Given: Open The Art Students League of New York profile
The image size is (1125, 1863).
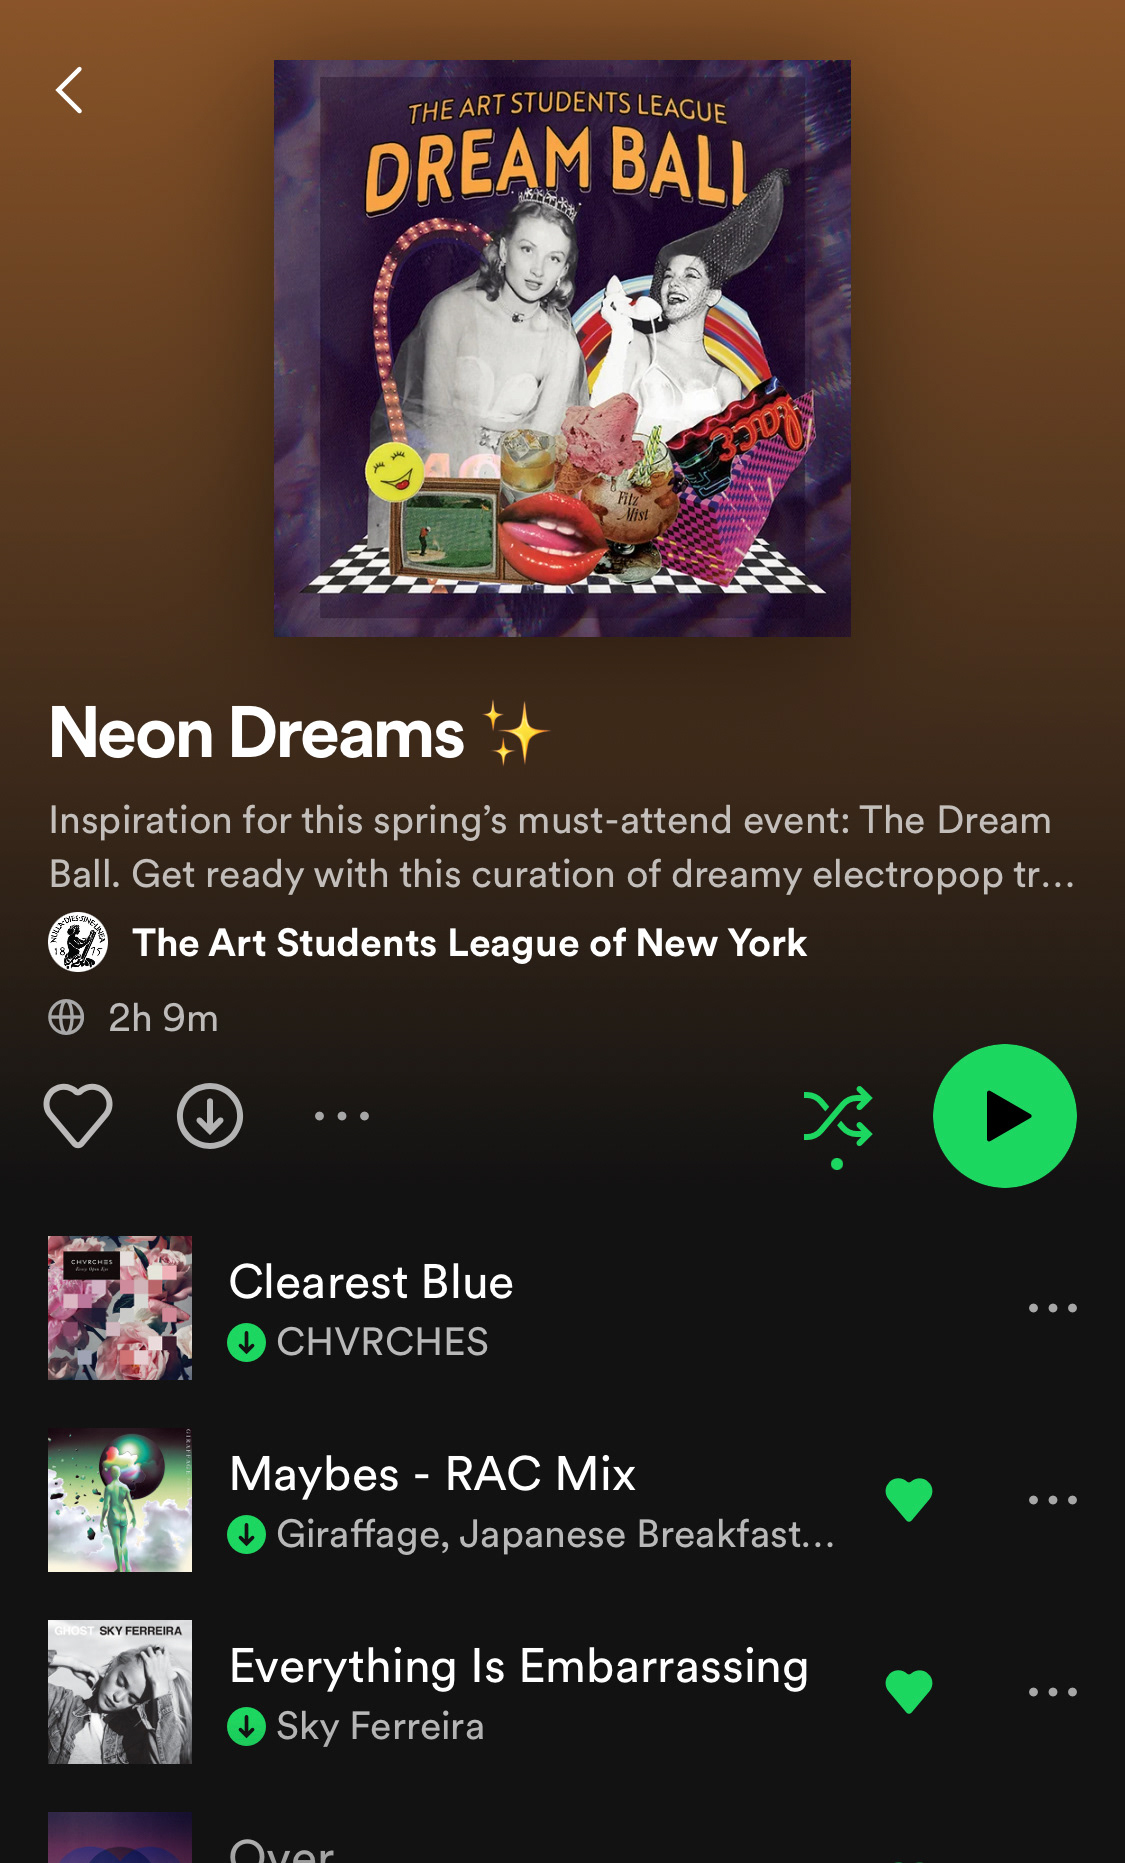Looking at the screenshot, I should (469, 942).
